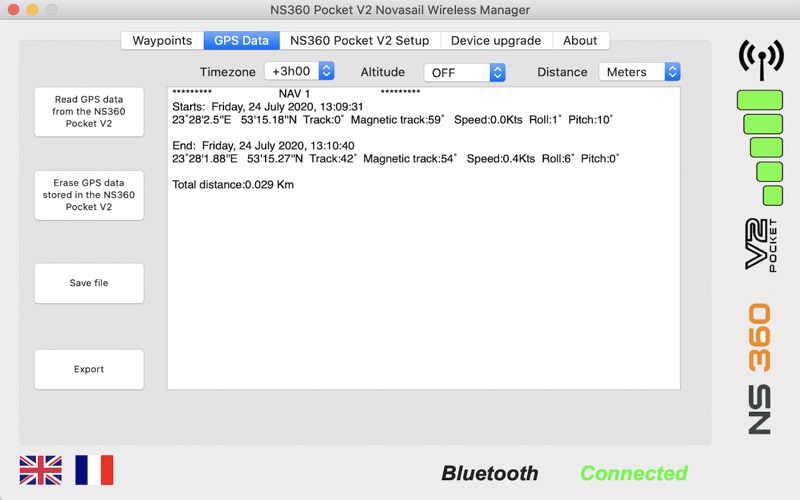Open the NS360 Pocket V2 Setup tab
The image size is (800, 500).
360,41
